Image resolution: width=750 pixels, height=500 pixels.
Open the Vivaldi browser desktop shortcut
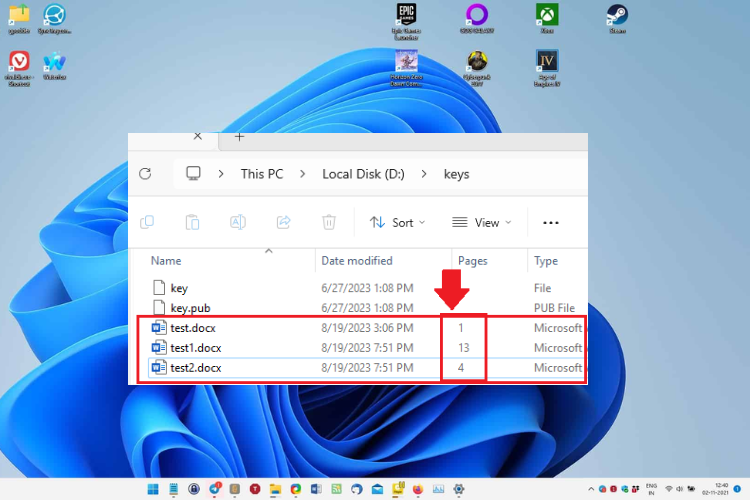pos(19,68)
